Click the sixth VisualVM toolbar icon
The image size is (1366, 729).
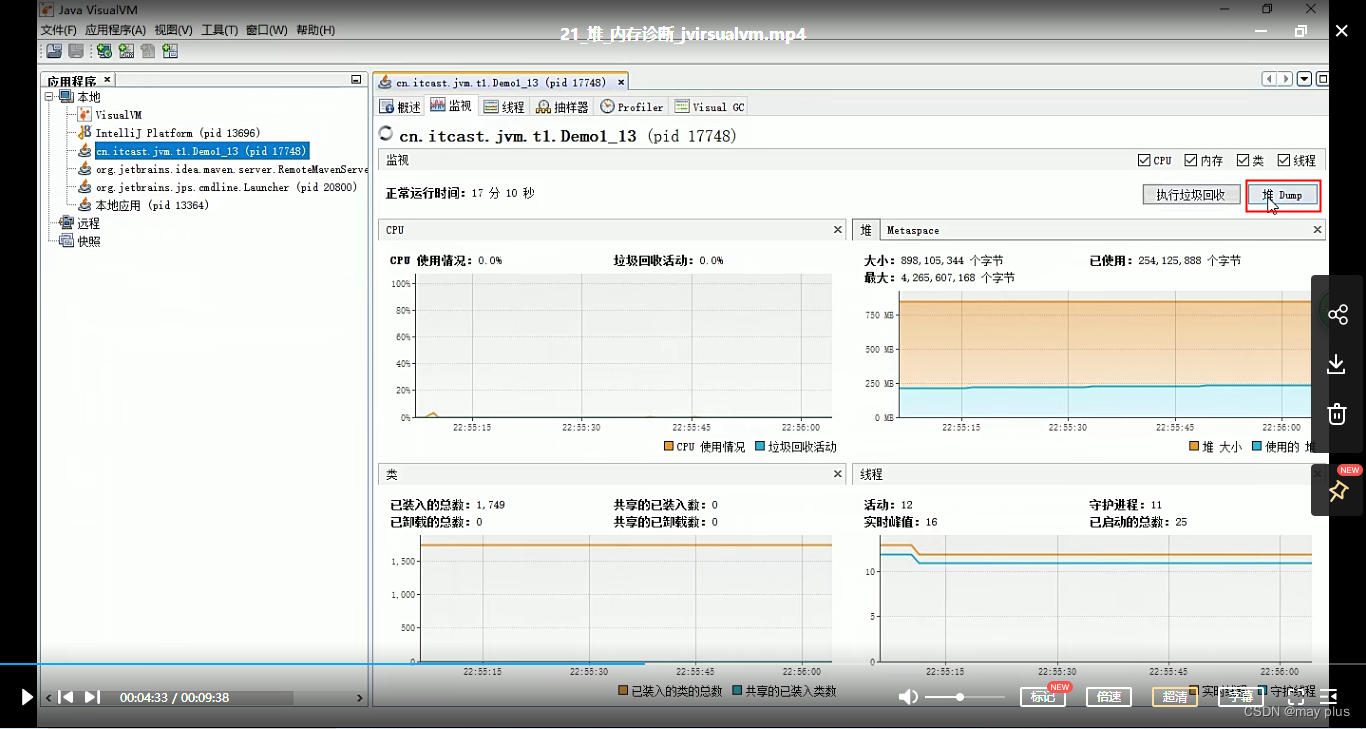click(170, 51)
